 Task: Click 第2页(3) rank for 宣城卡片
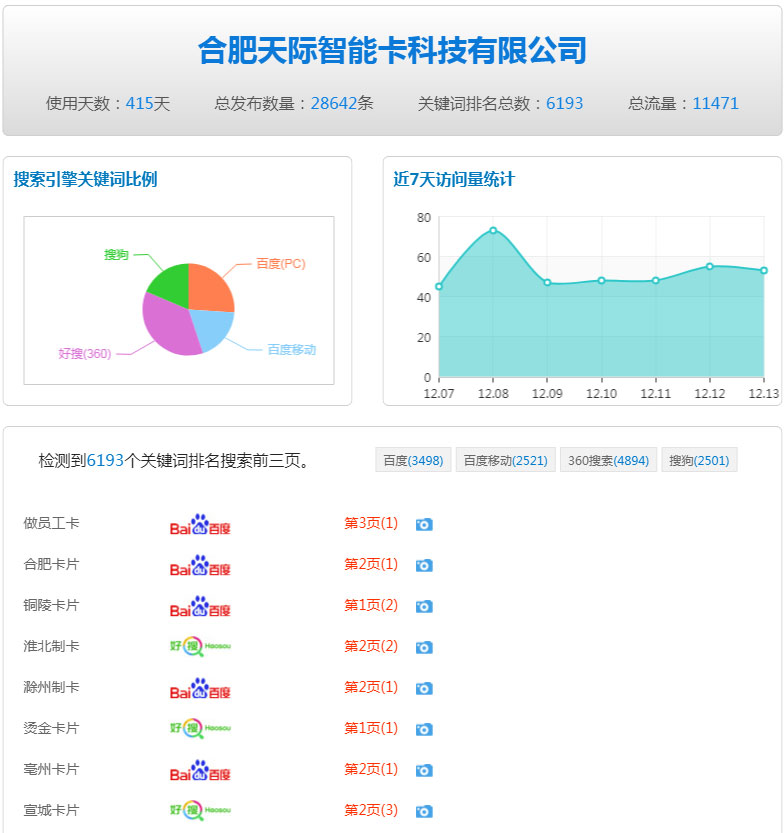(x=371, y=811)
